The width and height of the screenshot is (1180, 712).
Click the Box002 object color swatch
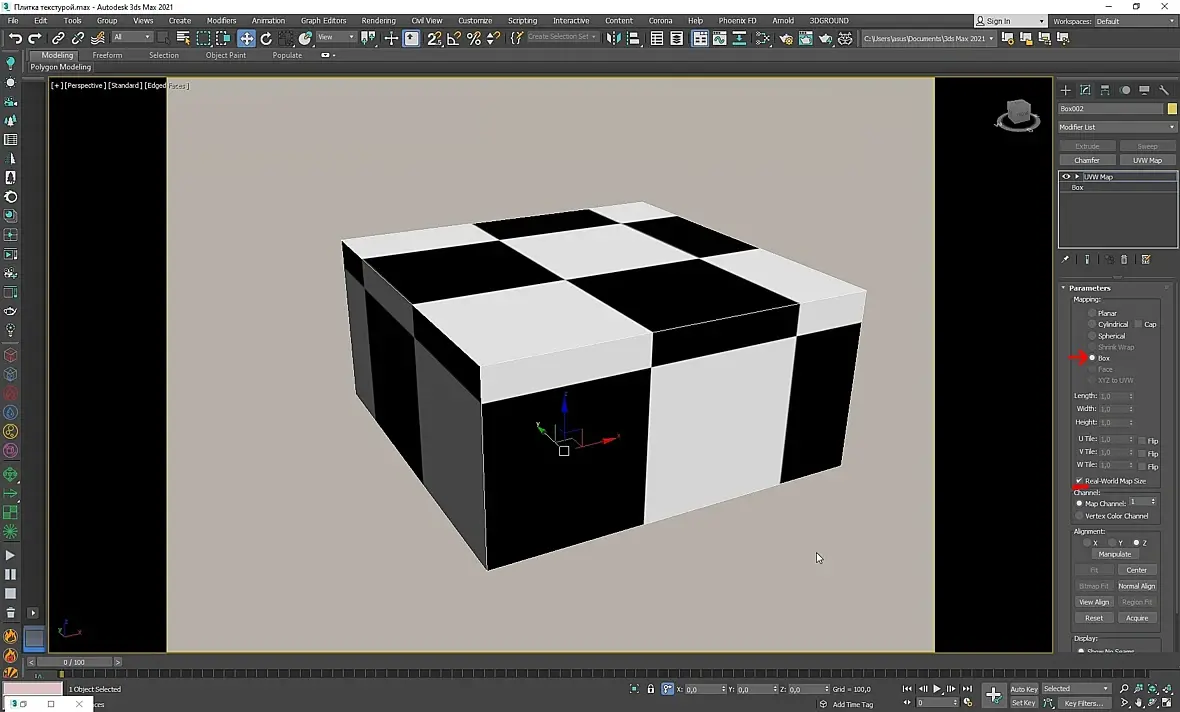click(1172, 109)
